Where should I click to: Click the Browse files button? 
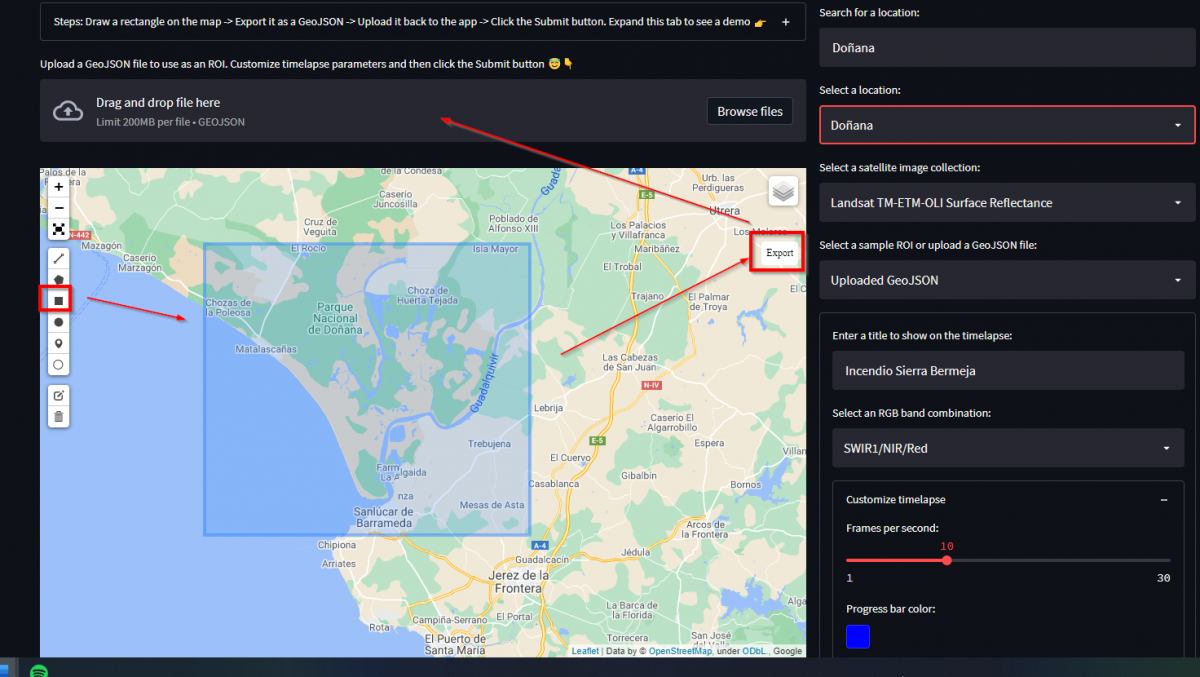coord(749,111)
